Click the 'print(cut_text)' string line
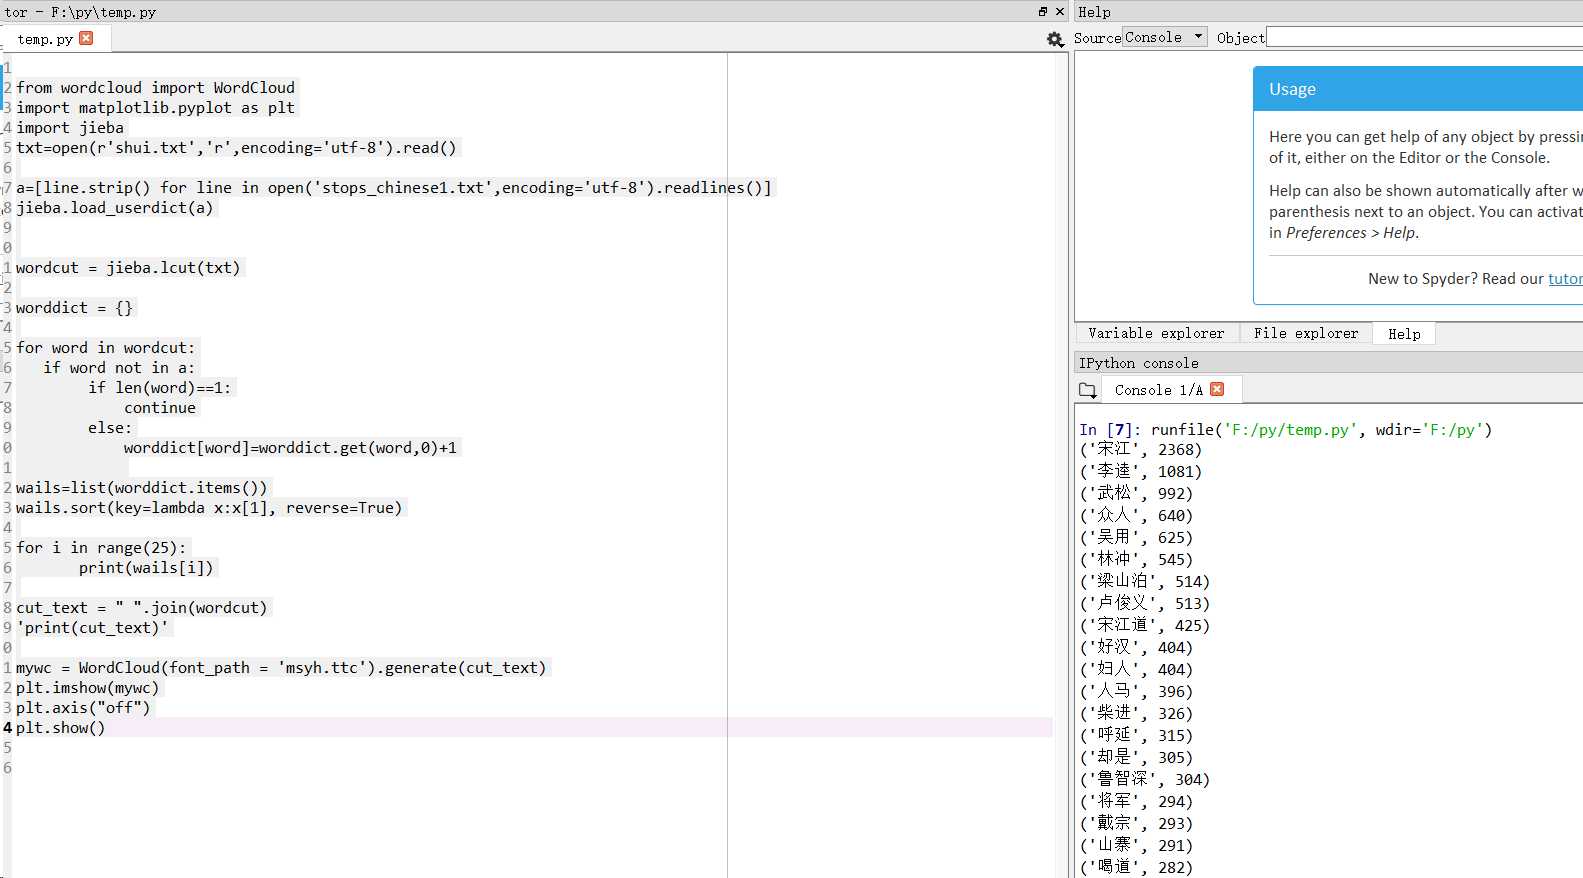 pyautogui.click(x=93, y=628)
